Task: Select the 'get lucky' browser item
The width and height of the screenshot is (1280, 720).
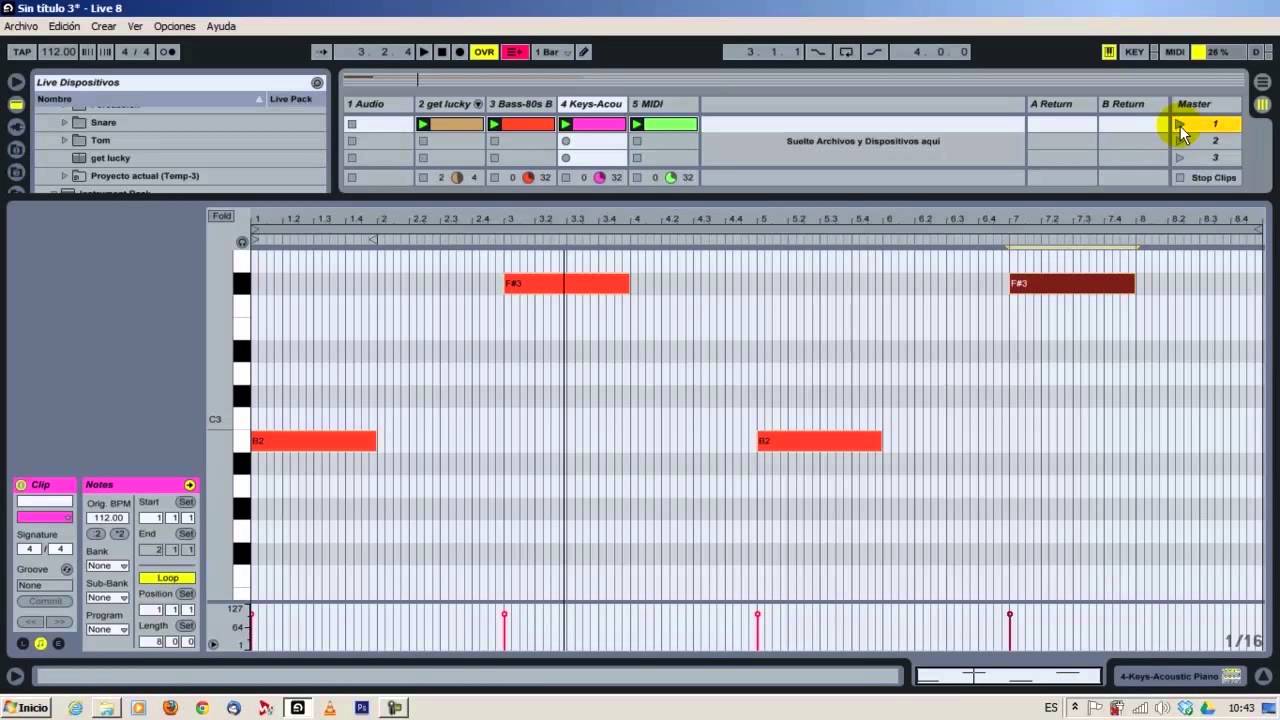Action: point(110,158)
